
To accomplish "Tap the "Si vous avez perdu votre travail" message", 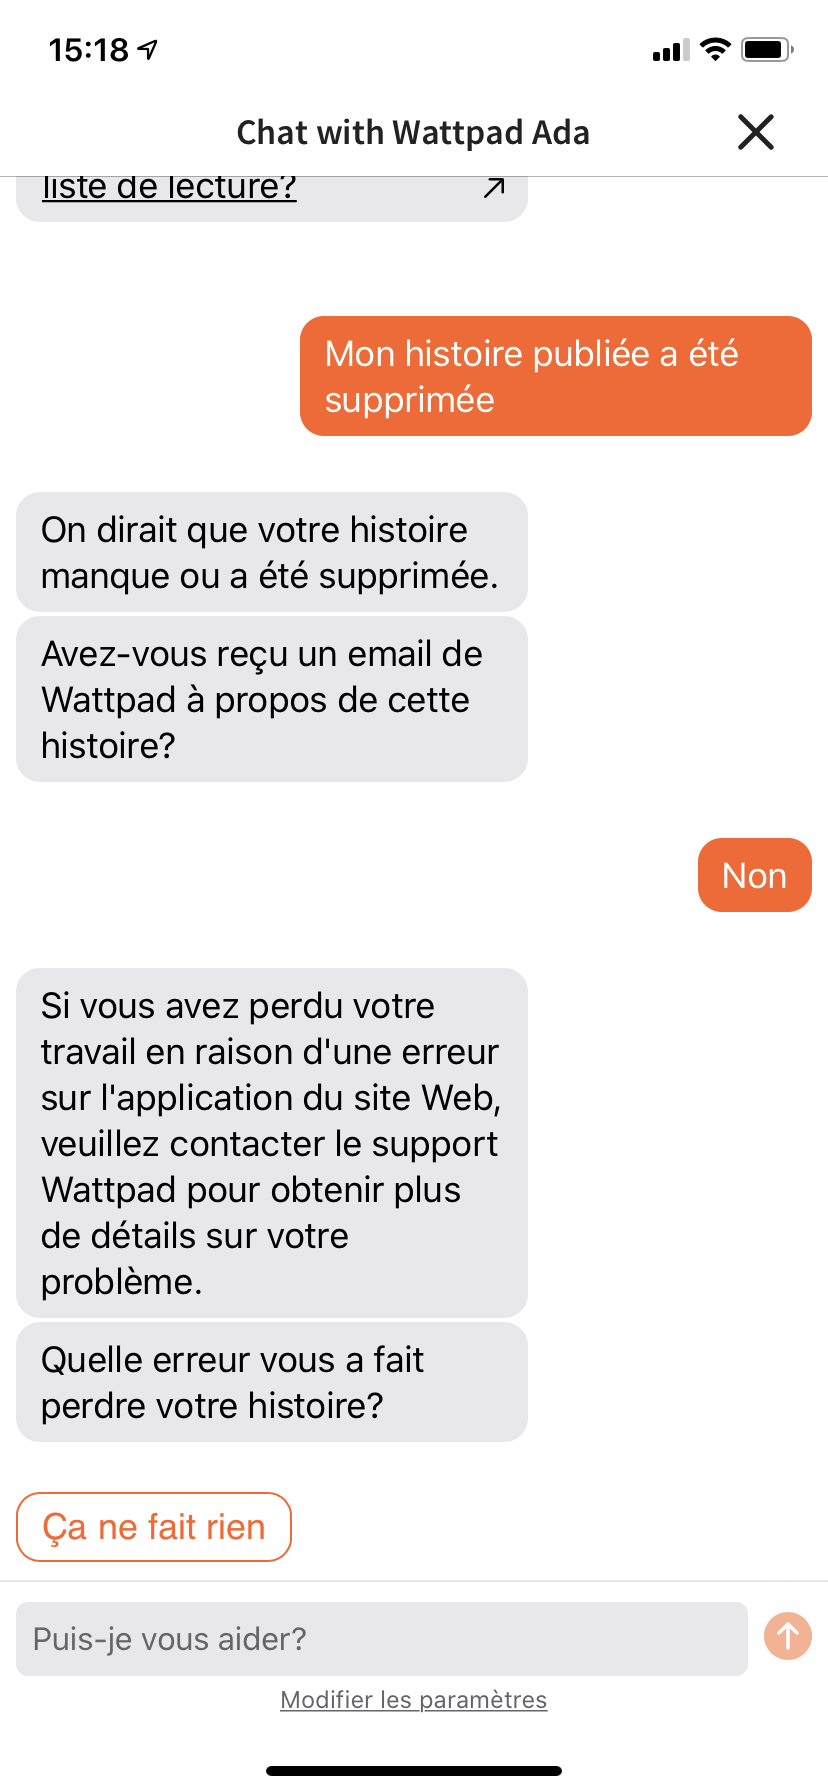I will [x=272, y=1143].
